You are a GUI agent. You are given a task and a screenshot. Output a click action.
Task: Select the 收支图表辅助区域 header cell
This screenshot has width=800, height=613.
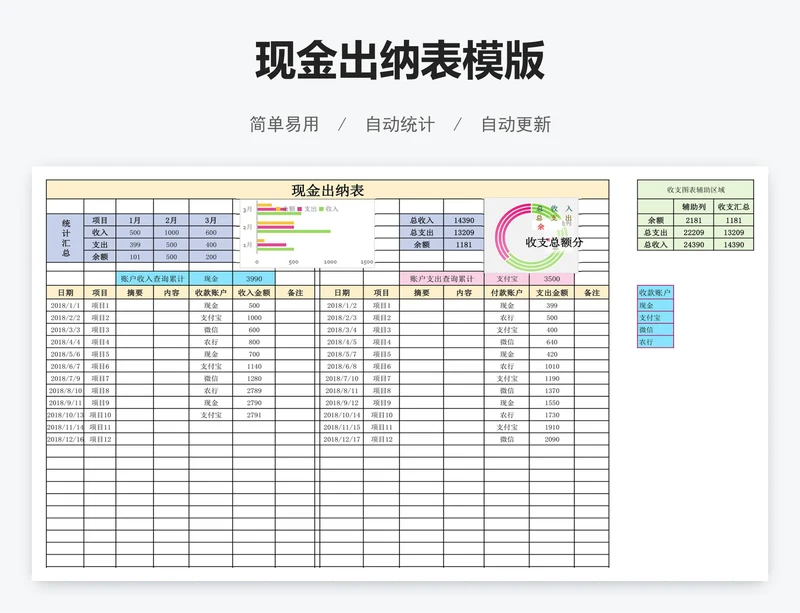pyautogui.click(x=695, y=189)
